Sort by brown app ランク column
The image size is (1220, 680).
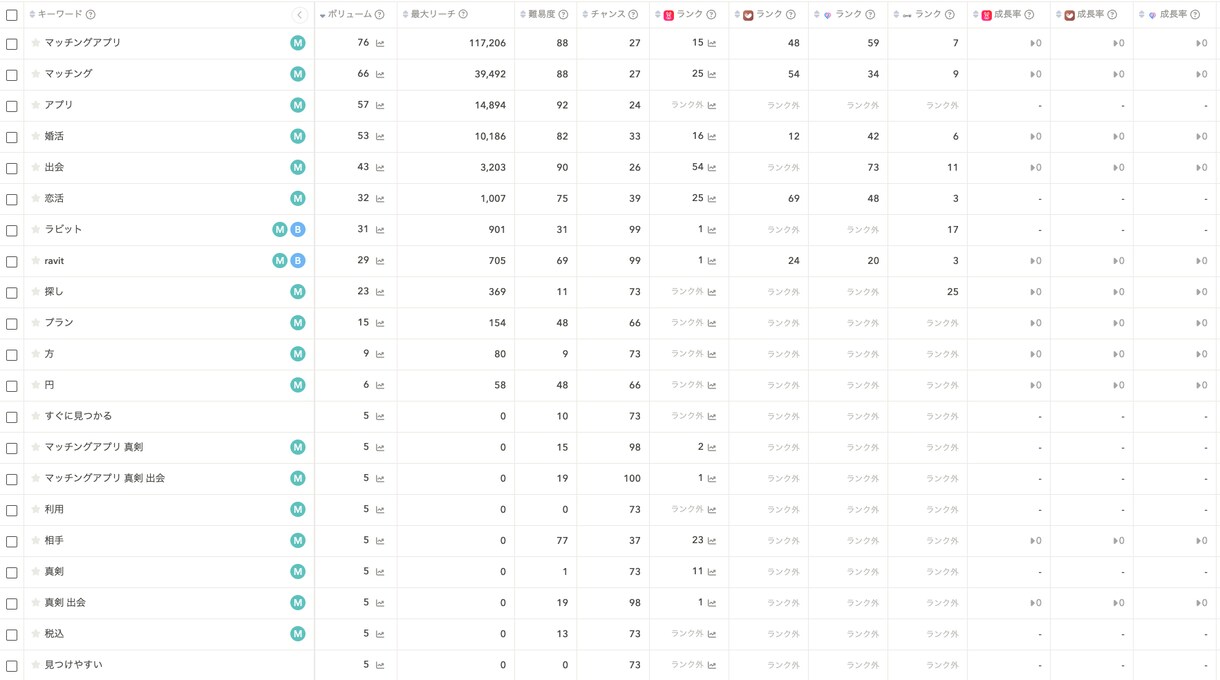[x=736, y=15]
